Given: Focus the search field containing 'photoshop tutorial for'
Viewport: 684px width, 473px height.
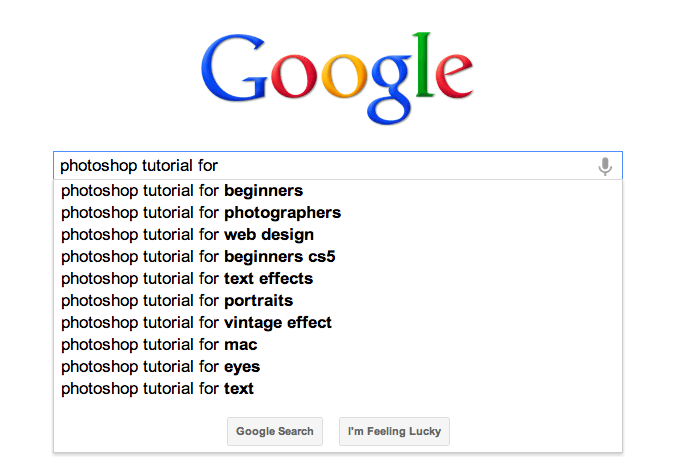Looking at the screenshot, I should 320,166.
